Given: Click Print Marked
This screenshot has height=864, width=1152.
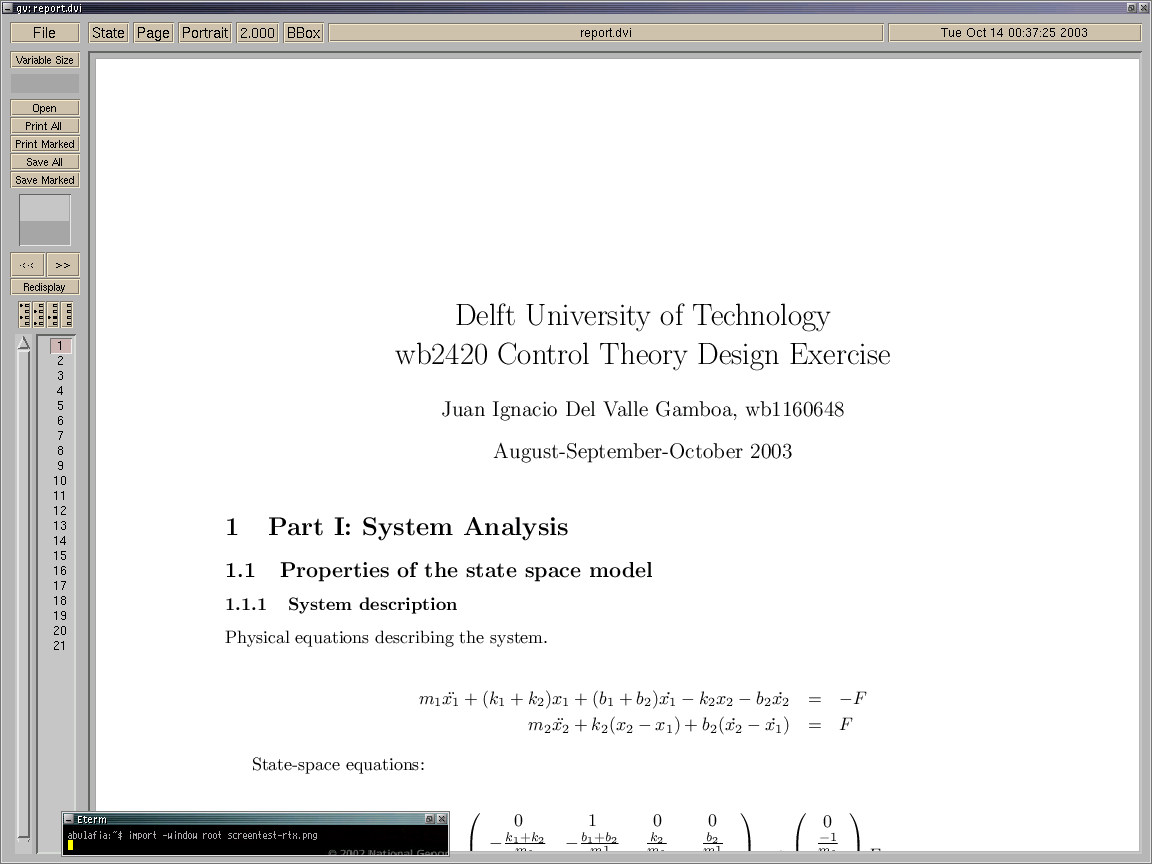Looking at the screenshot, I should tap(45, 144).
